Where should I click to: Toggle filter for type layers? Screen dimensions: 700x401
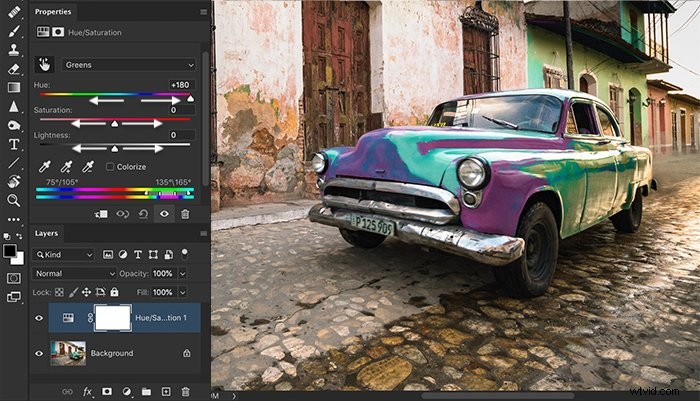(138, 255)
